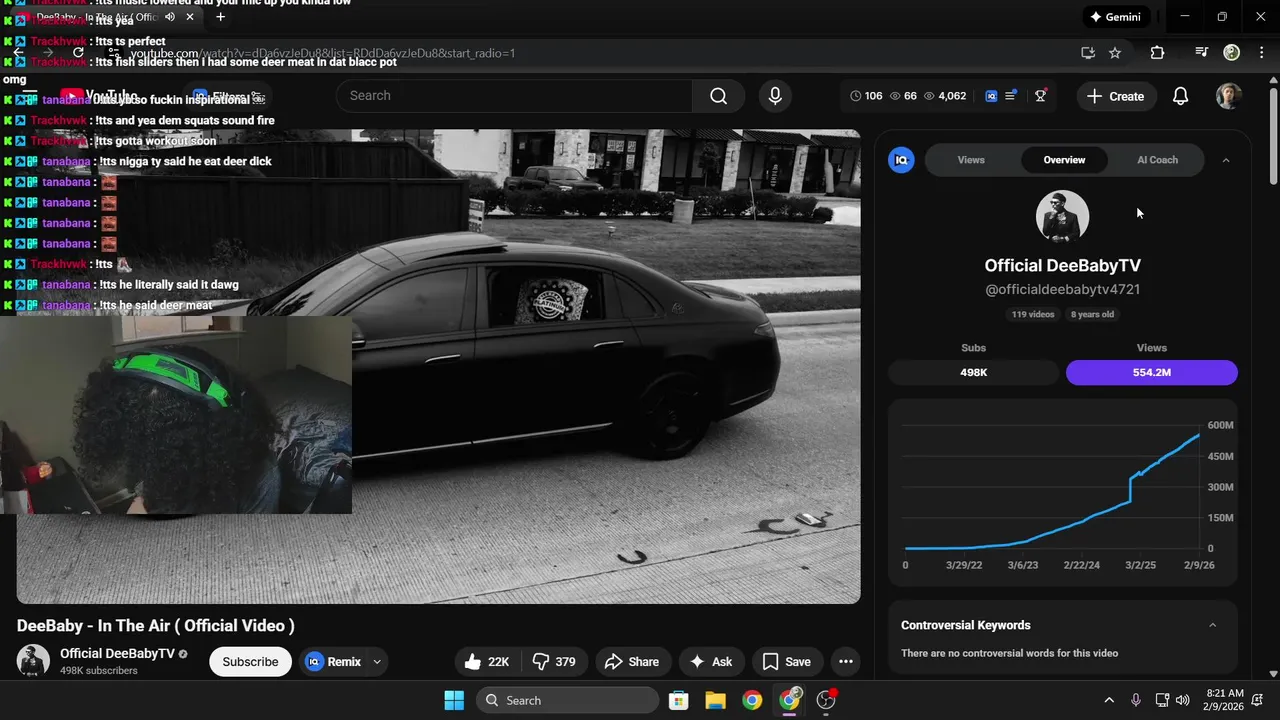Image resolution: width=1280 pixels, height=720 pixels.
Task: Click the '8 years old' badge
Action: [1093, 314]
